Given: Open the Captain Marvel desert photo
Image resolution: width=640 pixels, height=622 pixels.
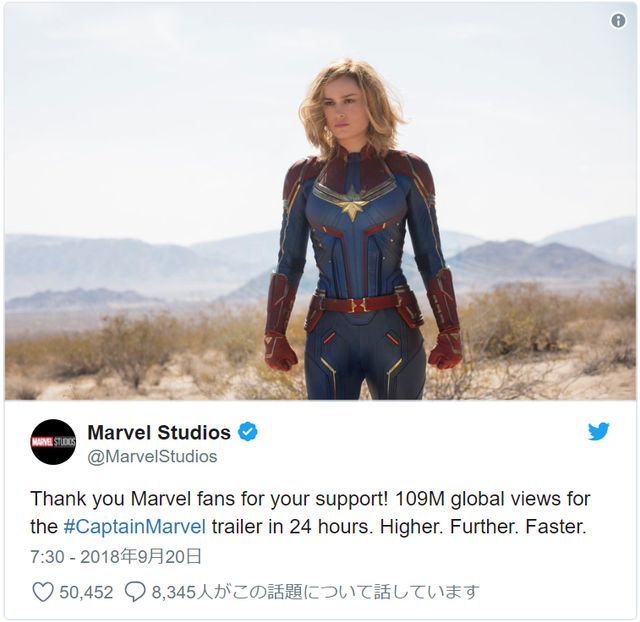Looking at the screenshot, I should coord(320,201).
